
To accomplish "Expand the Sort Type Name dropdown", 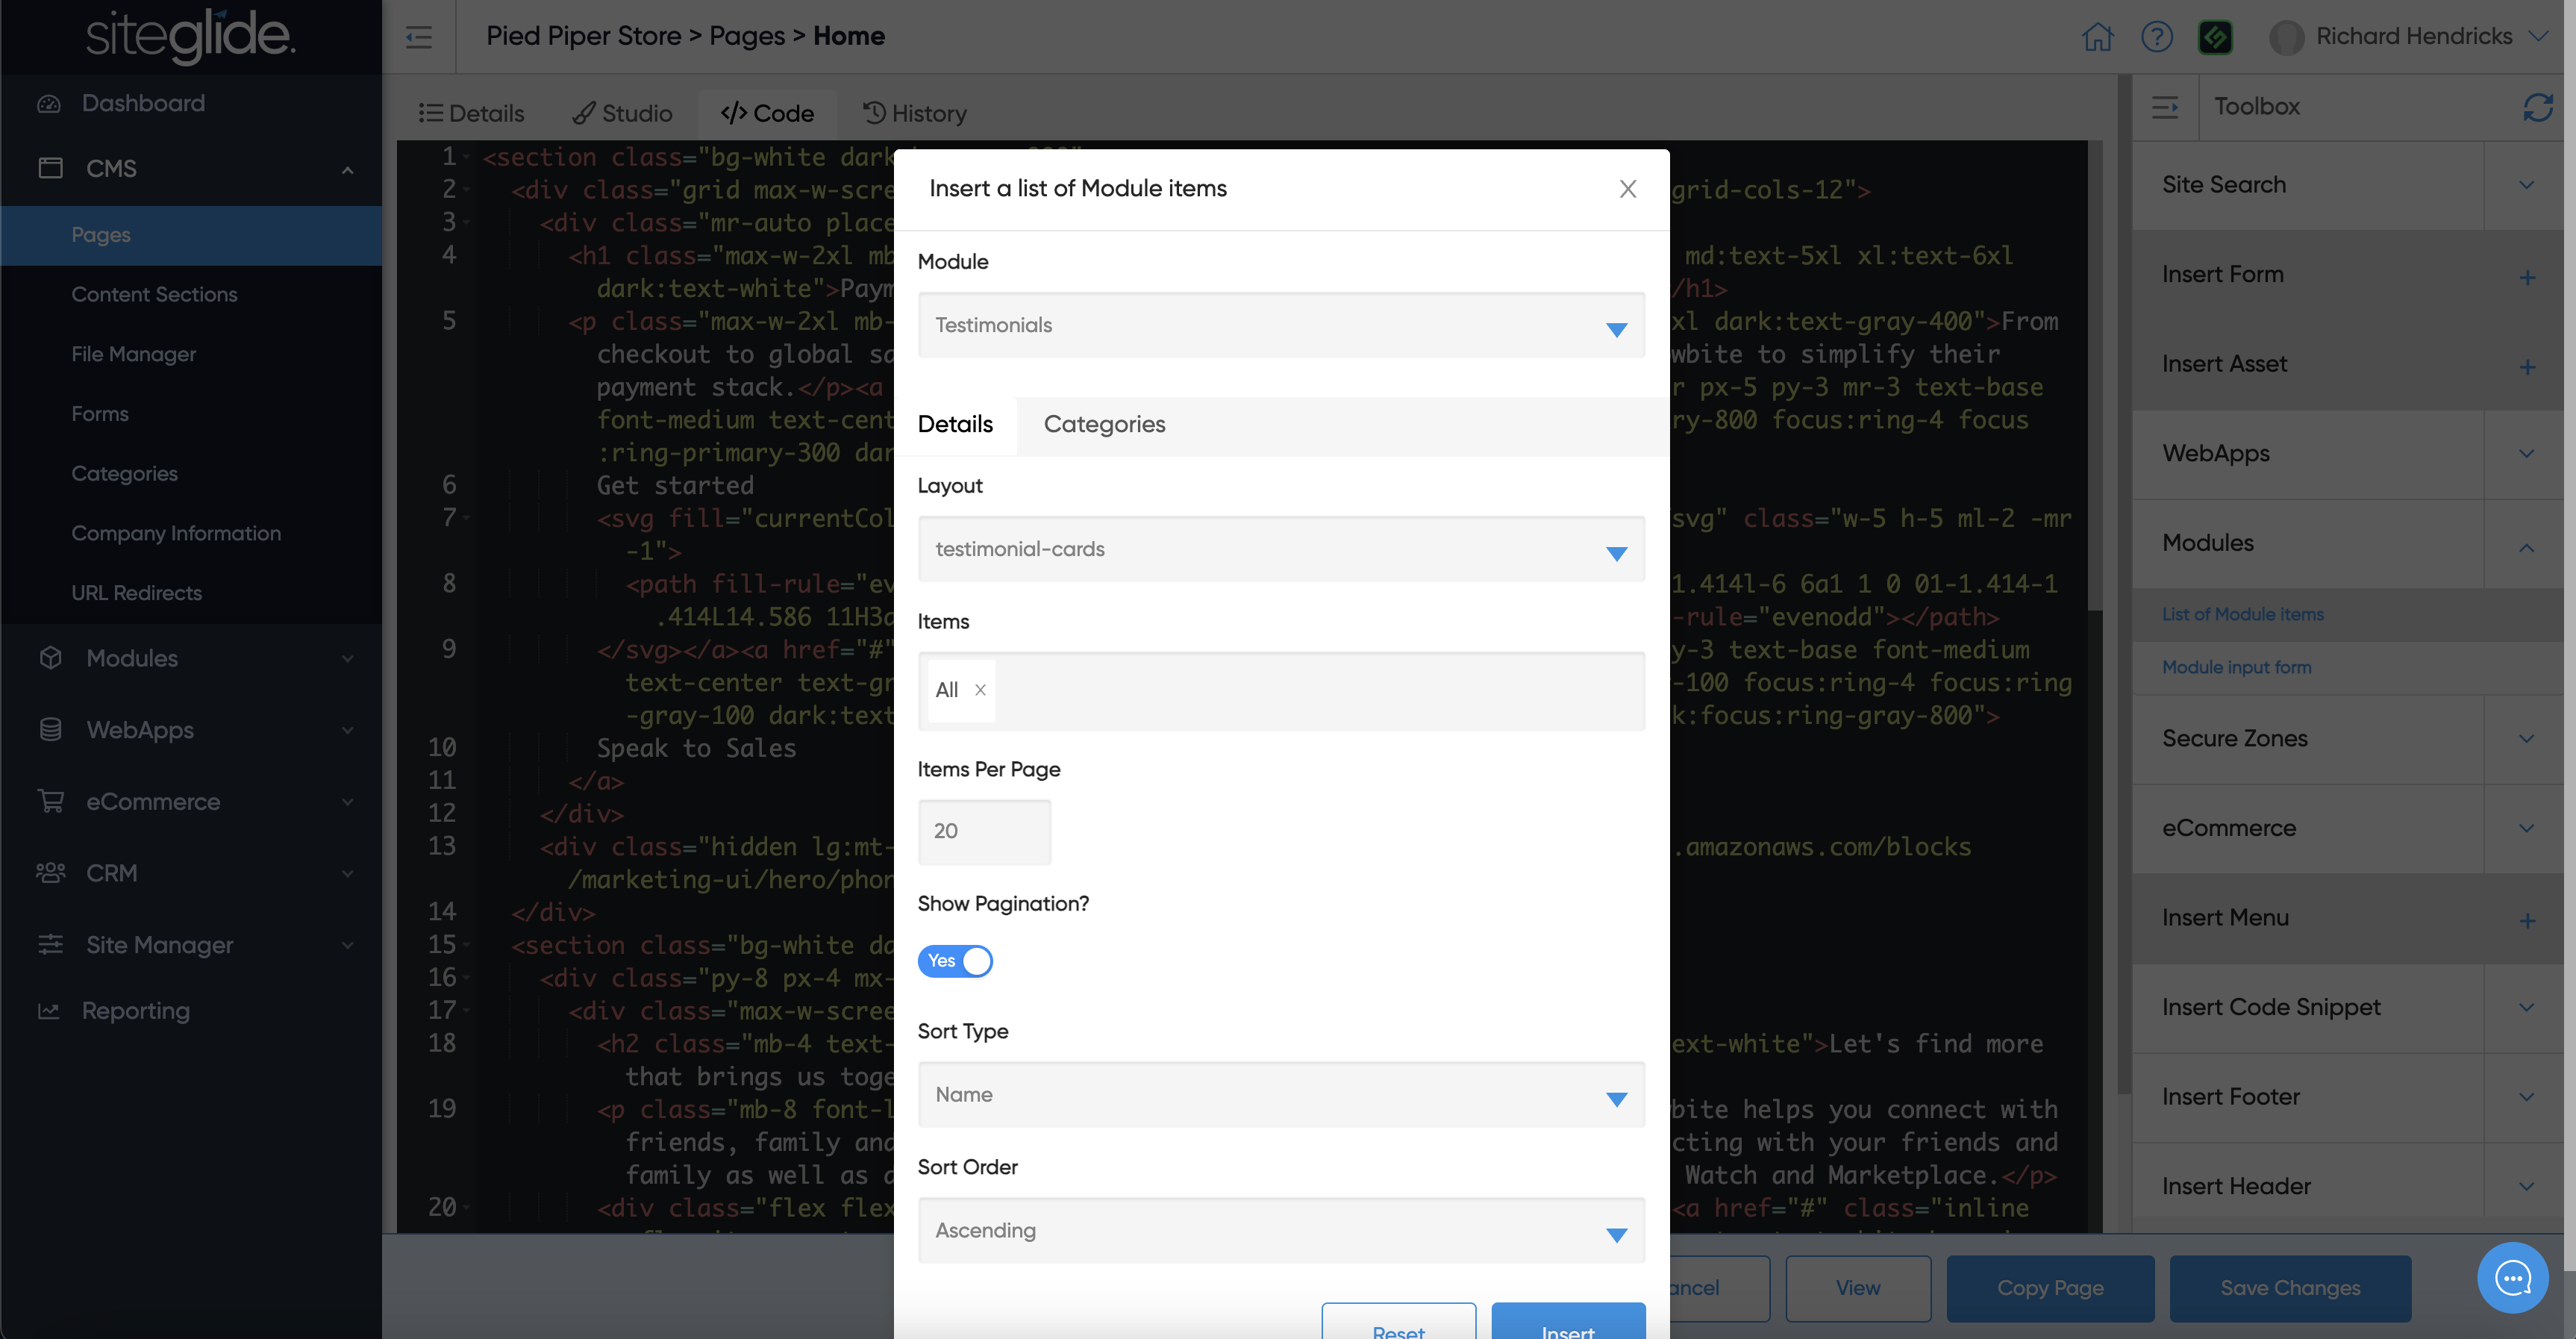I will coord(1280,1095).
